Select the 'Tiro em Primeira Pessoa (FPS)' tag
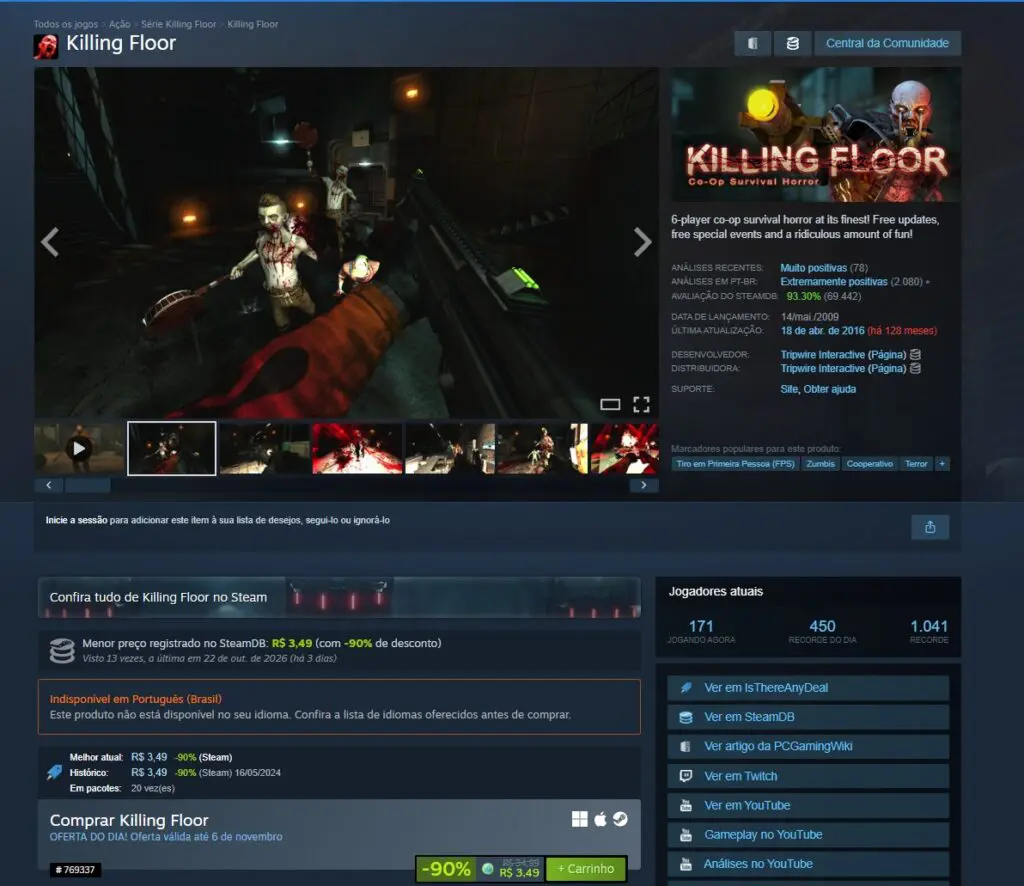Screen dimensions: 1024x886 (735, 464)
